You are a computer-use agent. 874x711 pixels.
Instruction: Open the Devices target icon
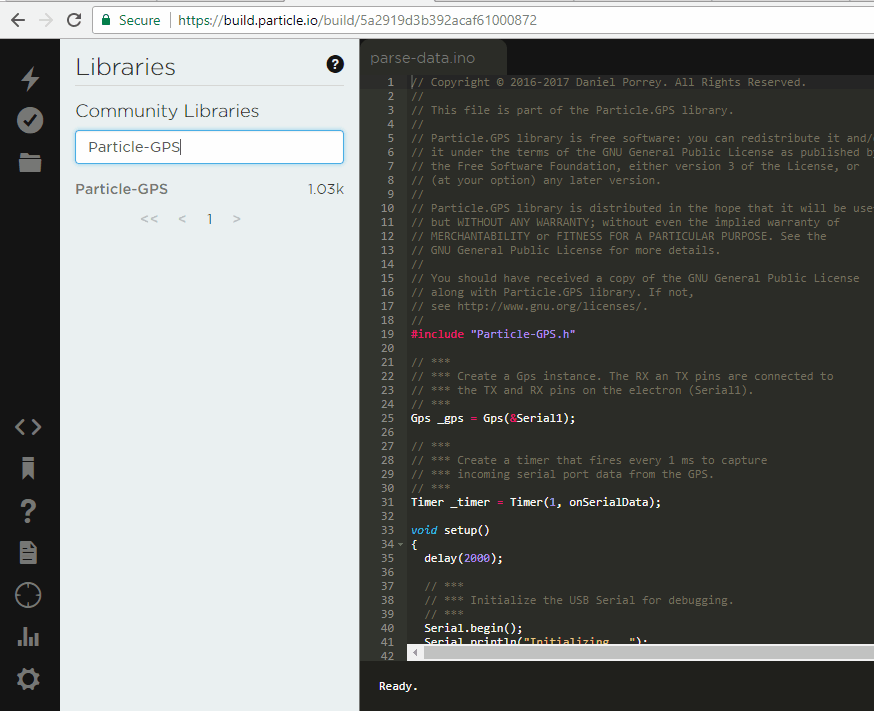[28, 595]
